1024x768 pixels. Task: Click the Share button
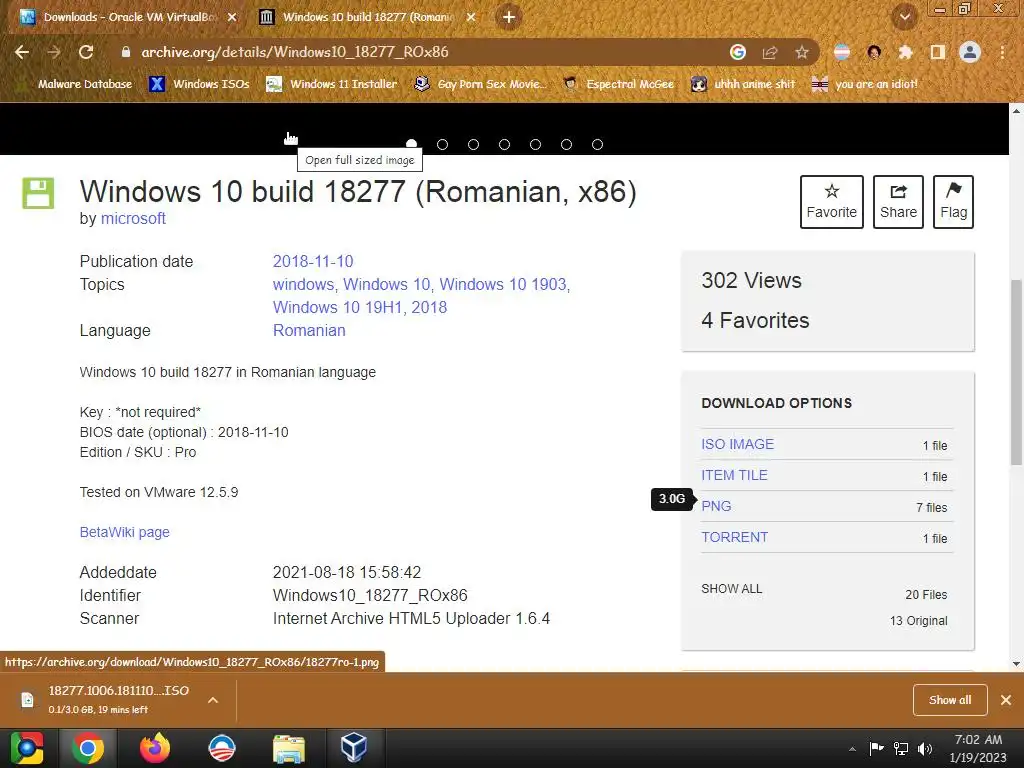[x=898, y=202]
